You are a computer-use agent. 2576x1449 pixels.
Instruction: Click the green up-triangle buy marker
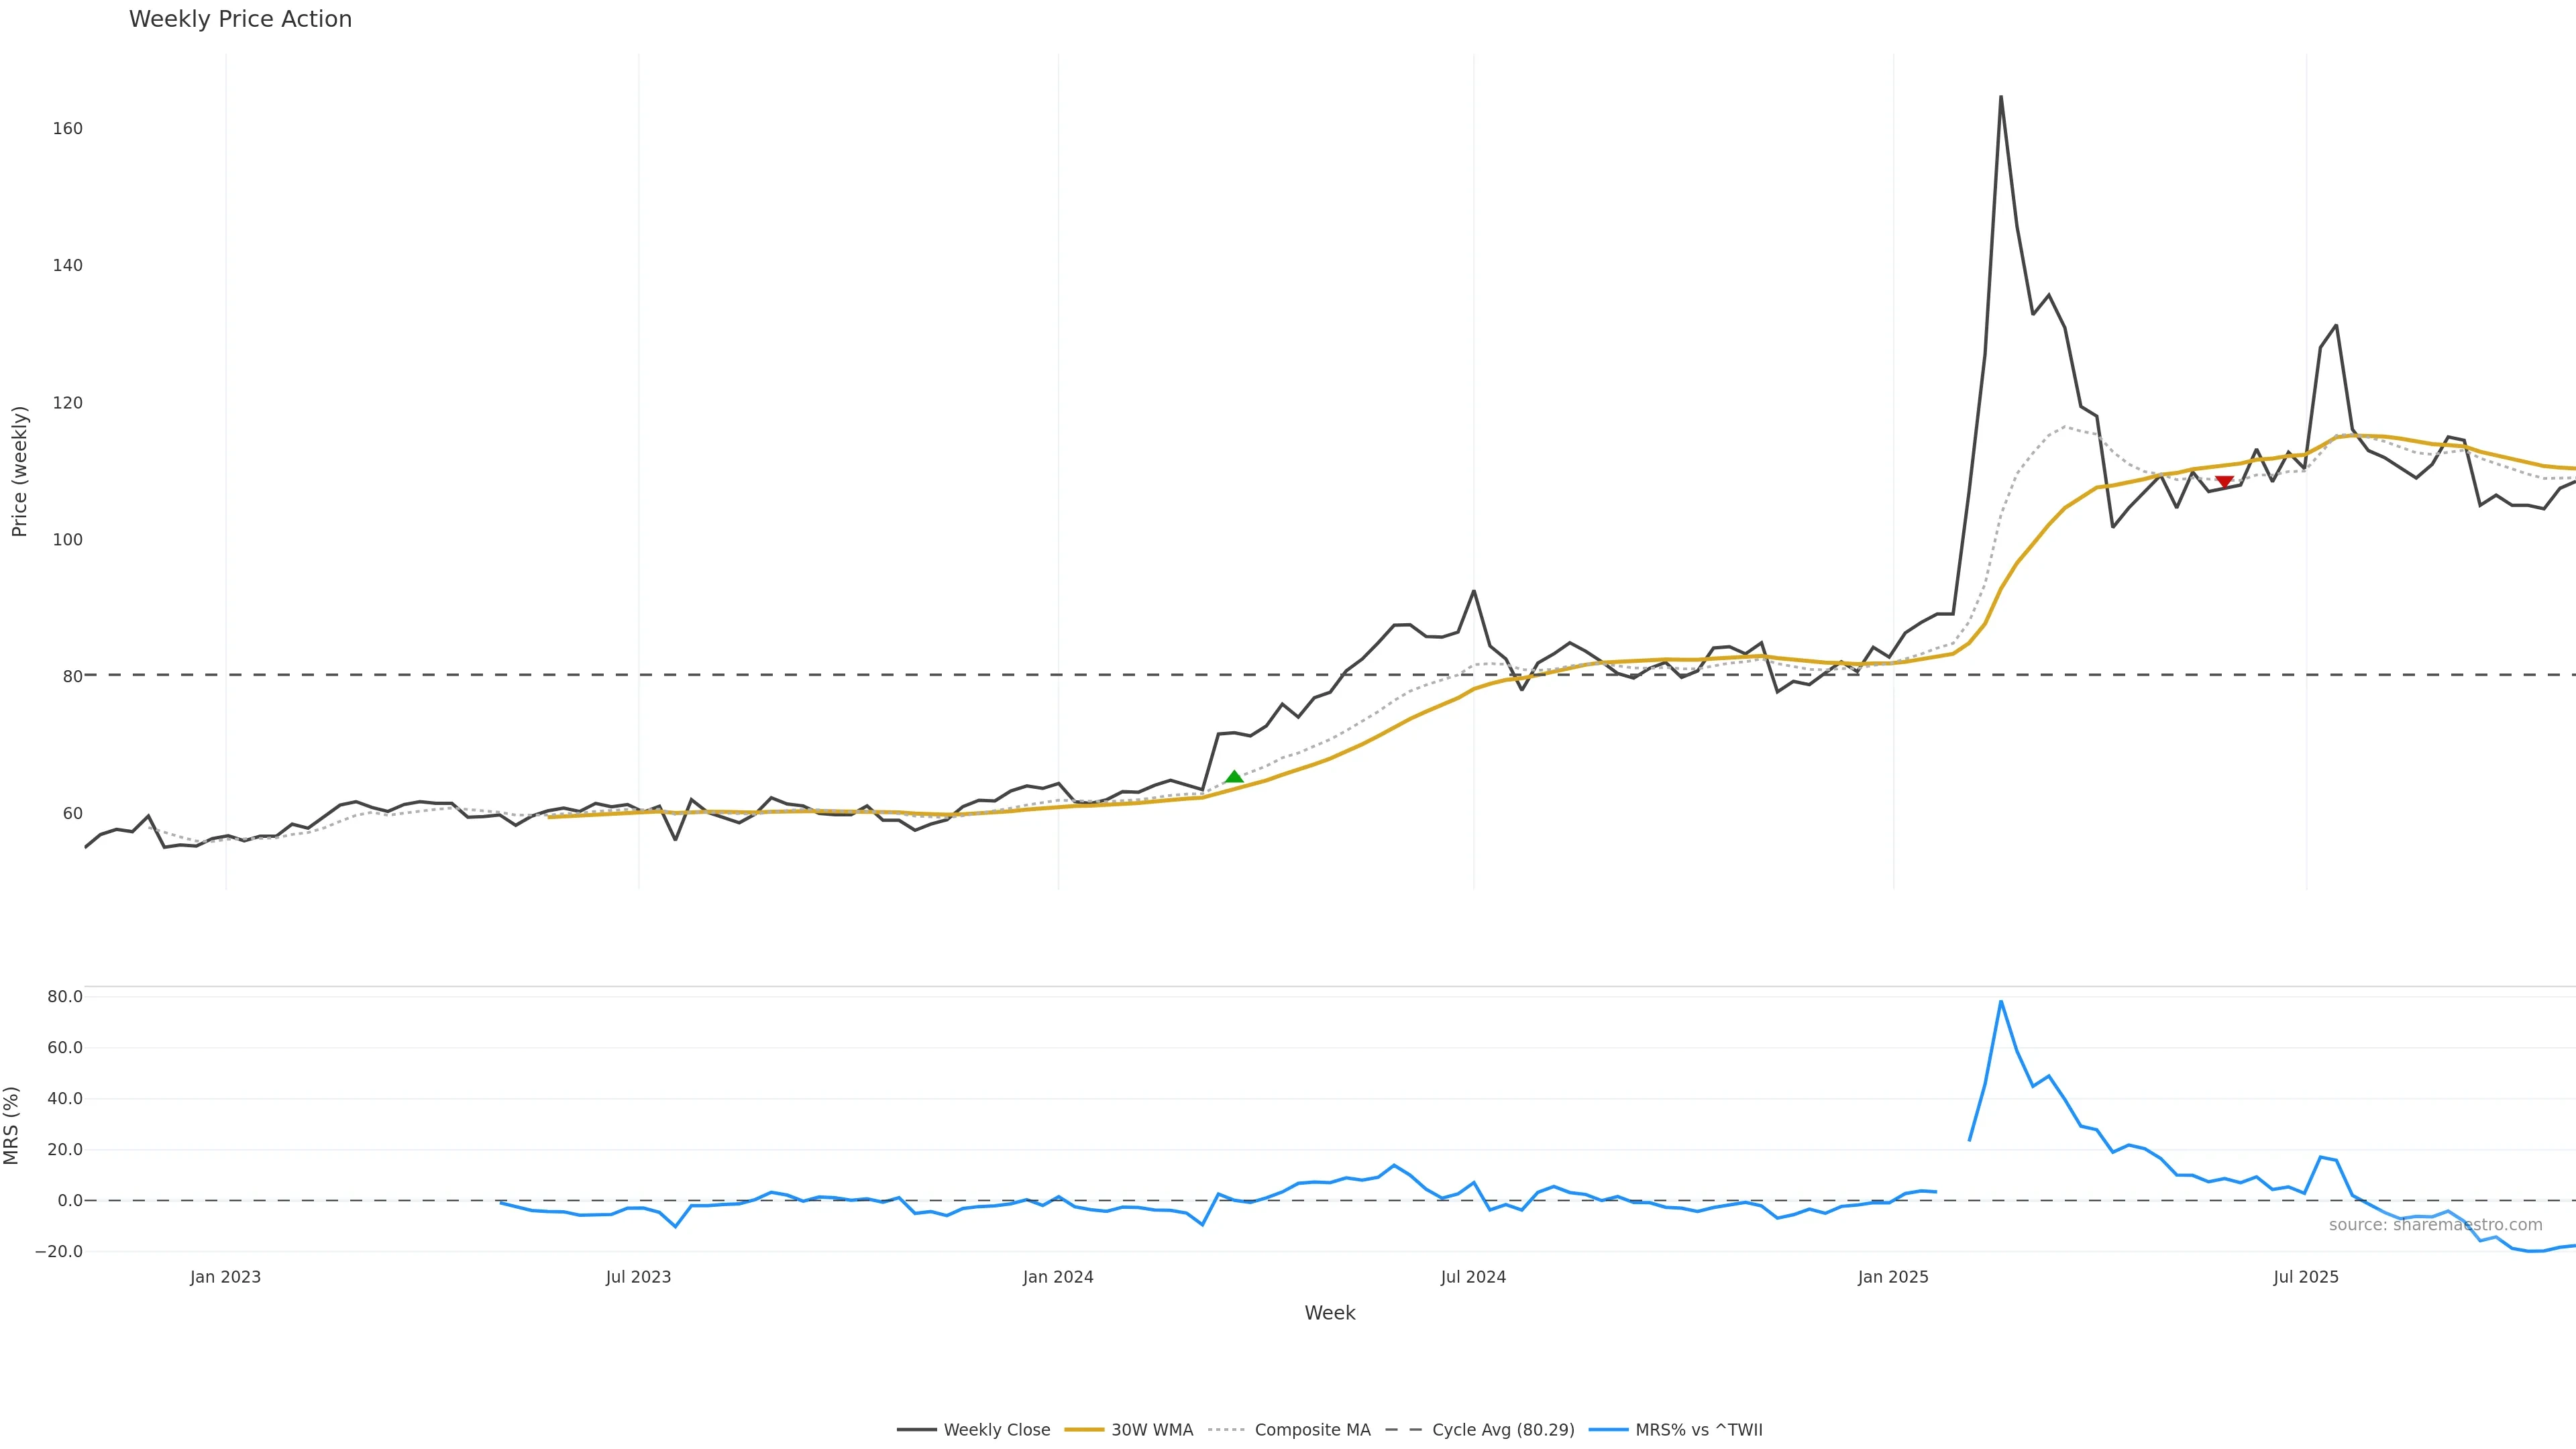click(x=1234, y=777)
